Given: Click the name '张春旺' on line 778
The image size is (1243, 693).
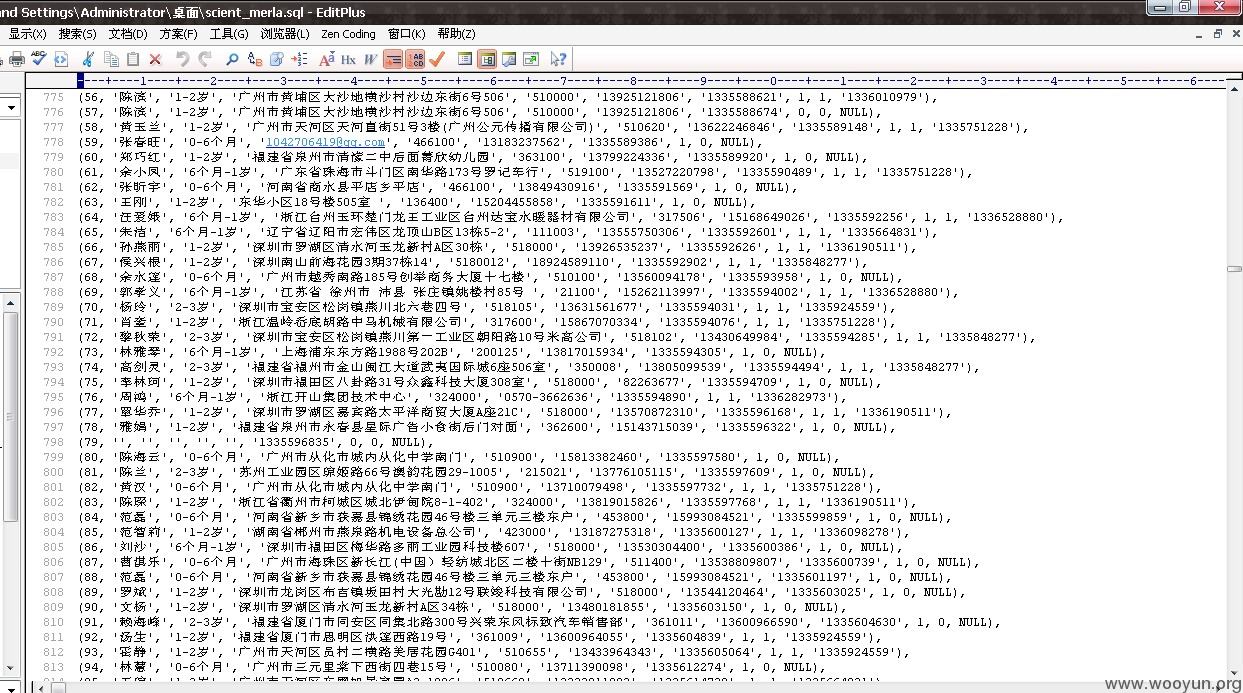Looking at the screenshot, I should click(x=140, y=142).
